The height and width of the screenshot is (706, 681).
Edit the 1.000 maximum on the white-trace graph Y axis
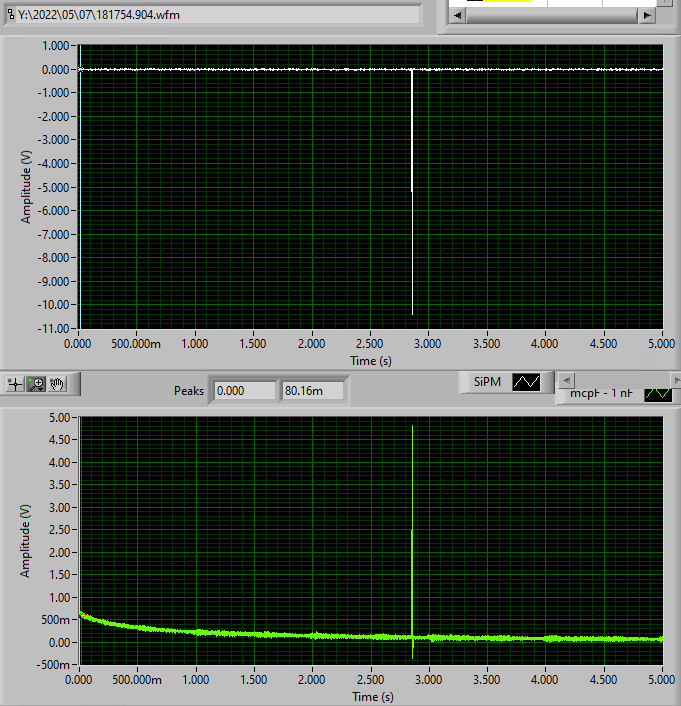55,46
